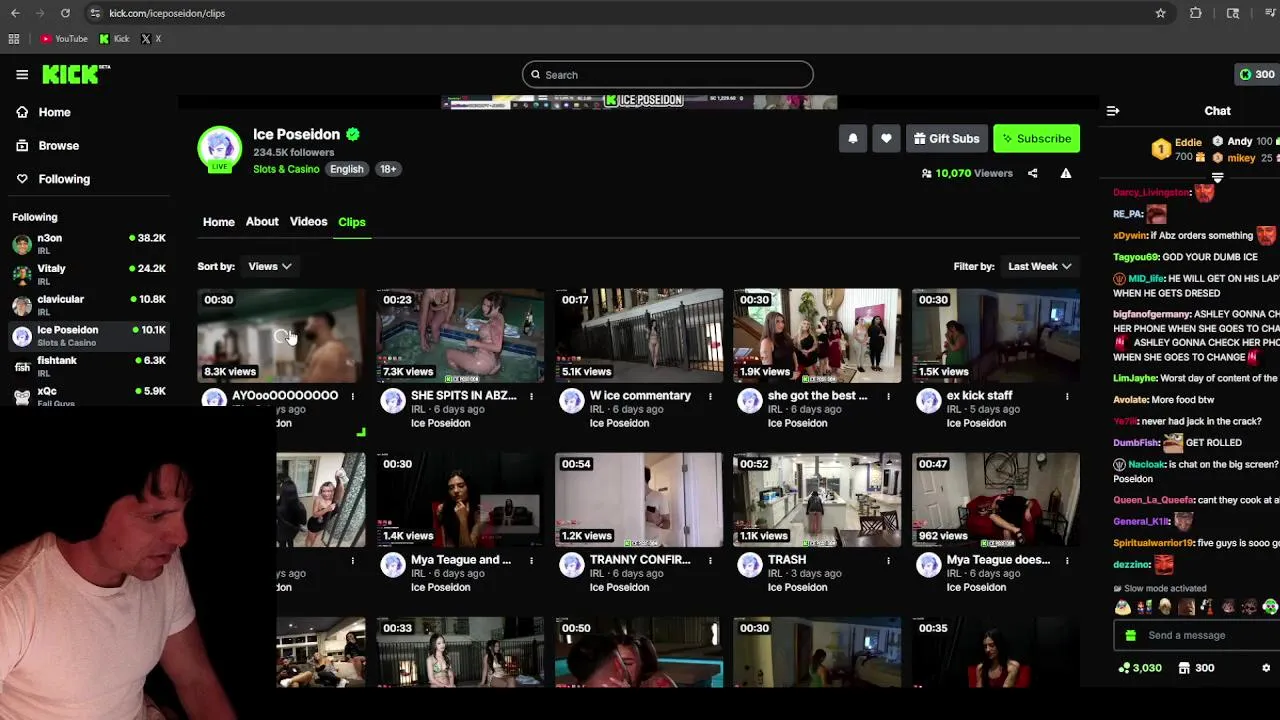Open browser extensions puzzle icon

pyautogui.click(x=1196, y=13)
